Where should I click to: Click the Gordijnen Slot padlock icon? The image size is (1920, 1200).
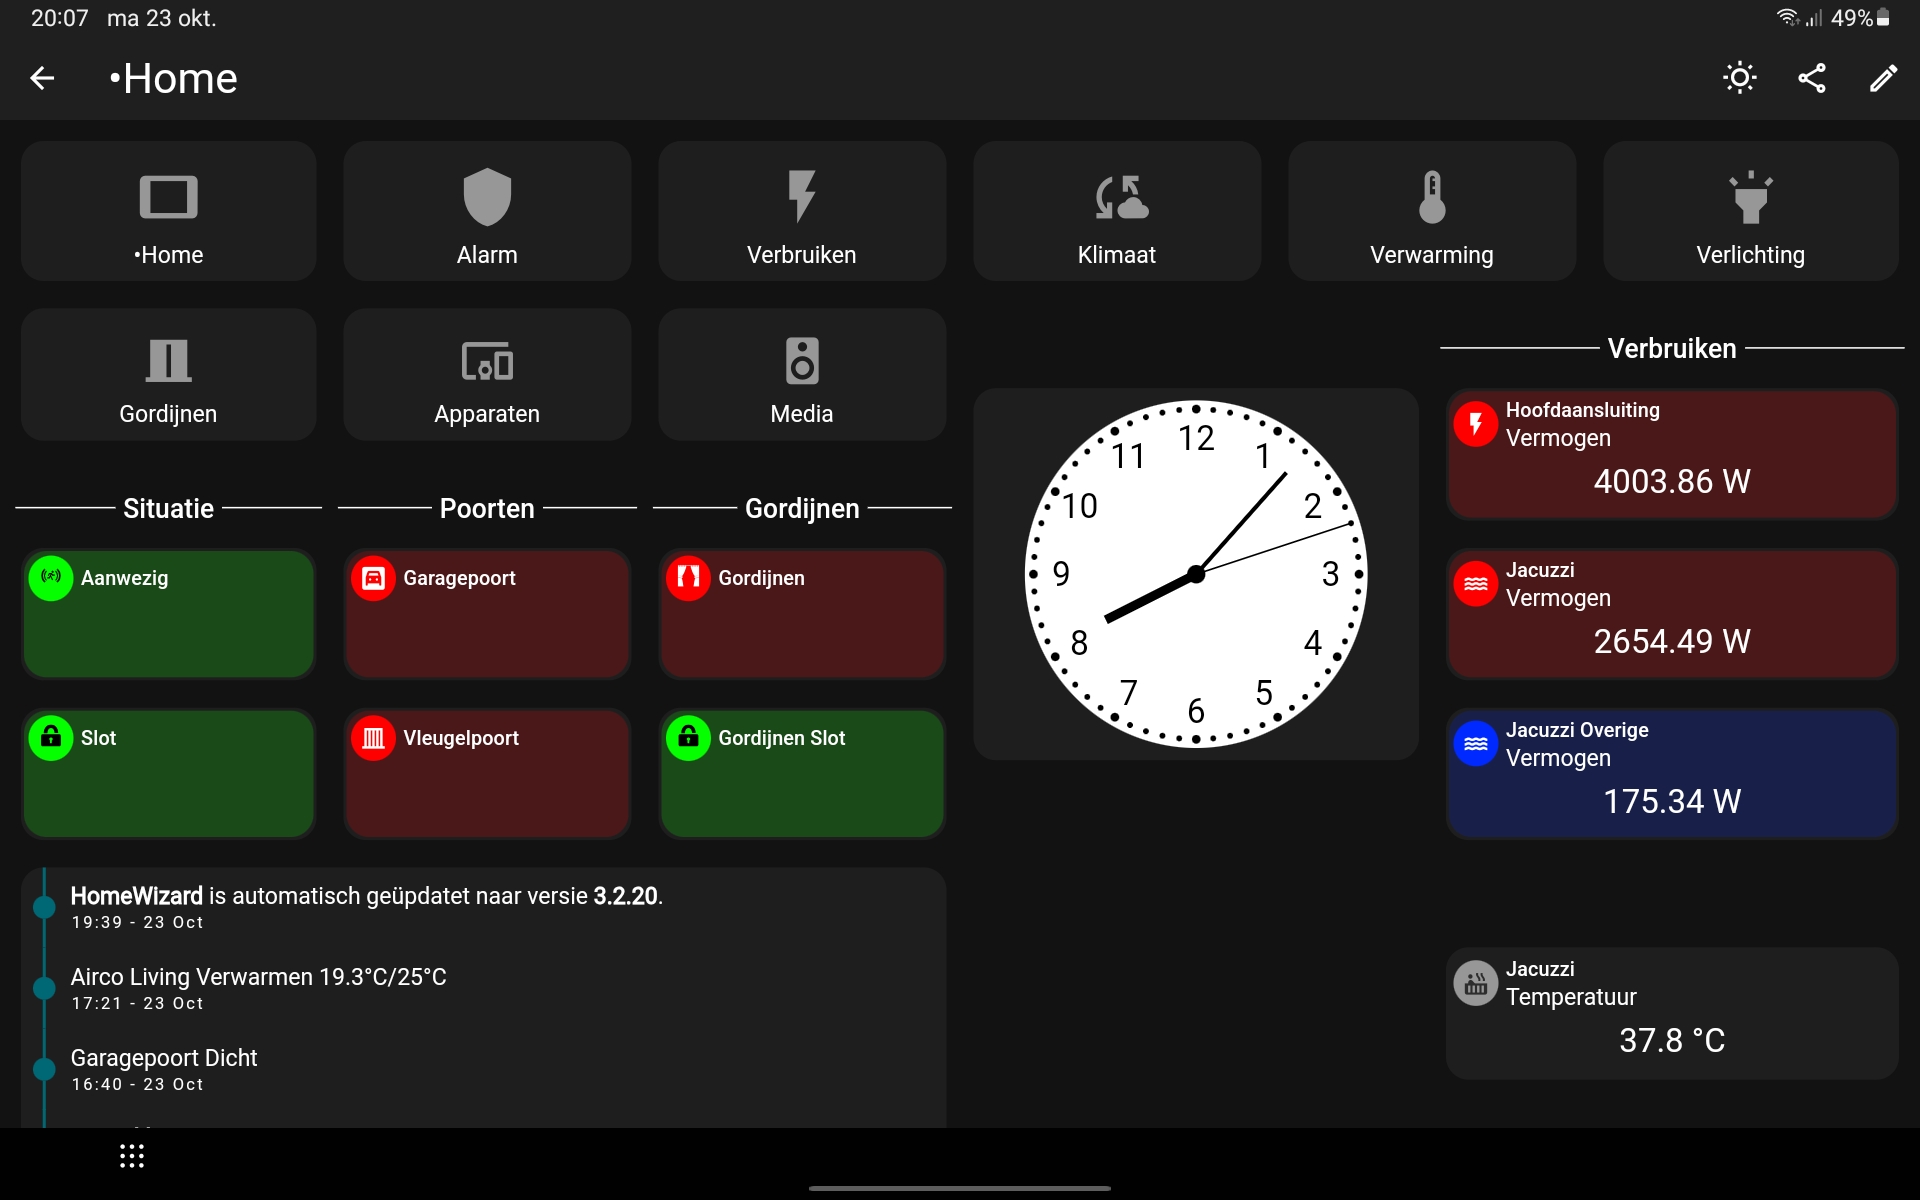[x=688, y=738]
